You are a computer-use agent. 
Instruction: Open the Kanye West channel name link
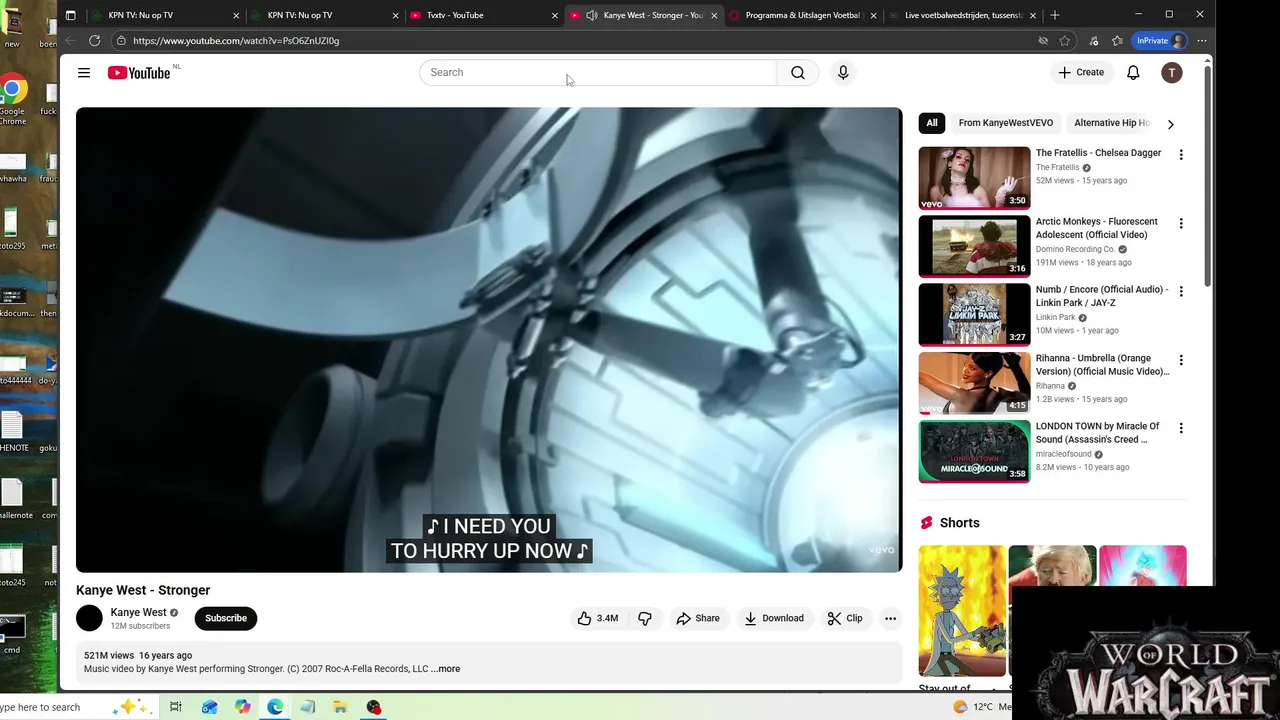(138, 612)
